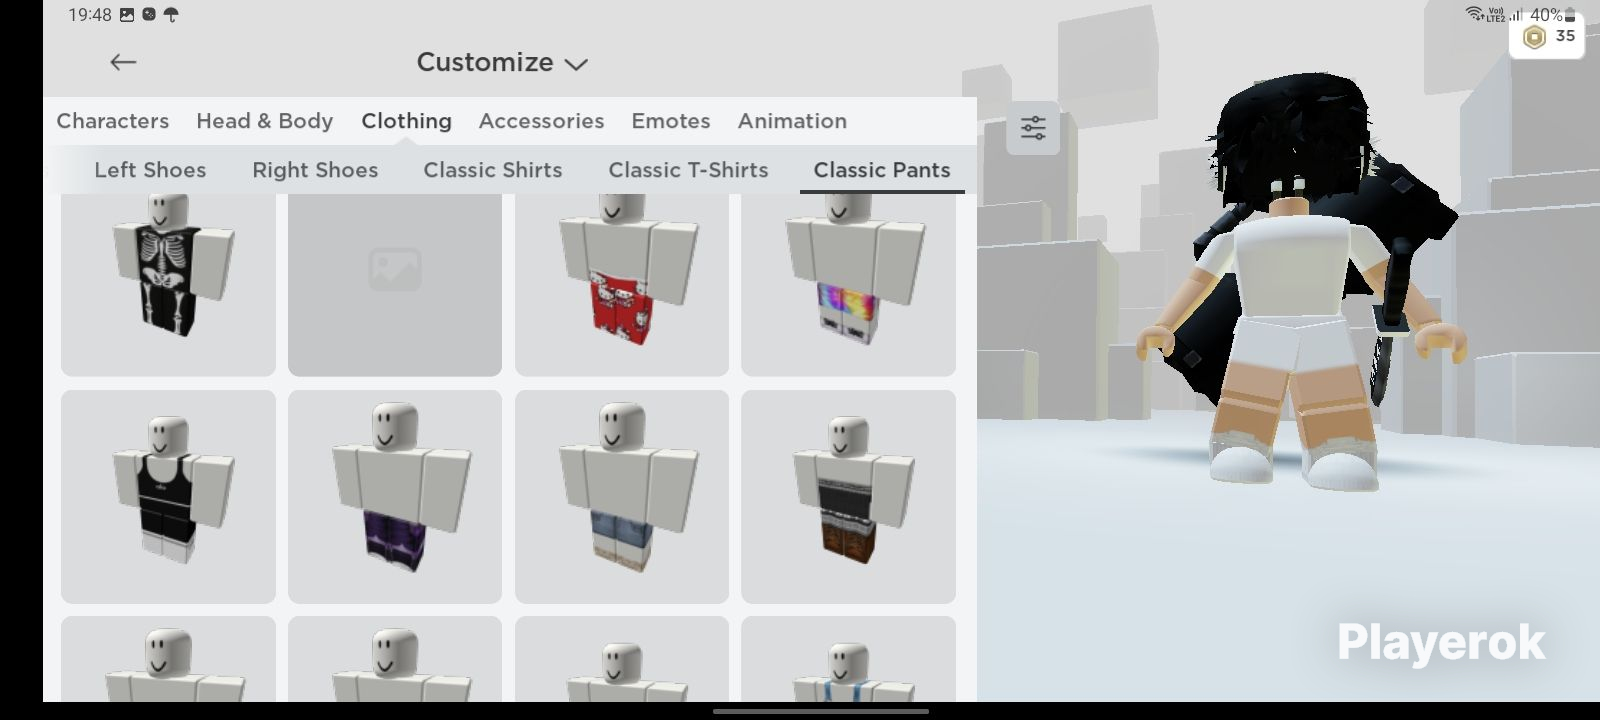Equip the rainbow tie-dye shorts
This screenshot has height=720, width=1600.
coord(848,285)
